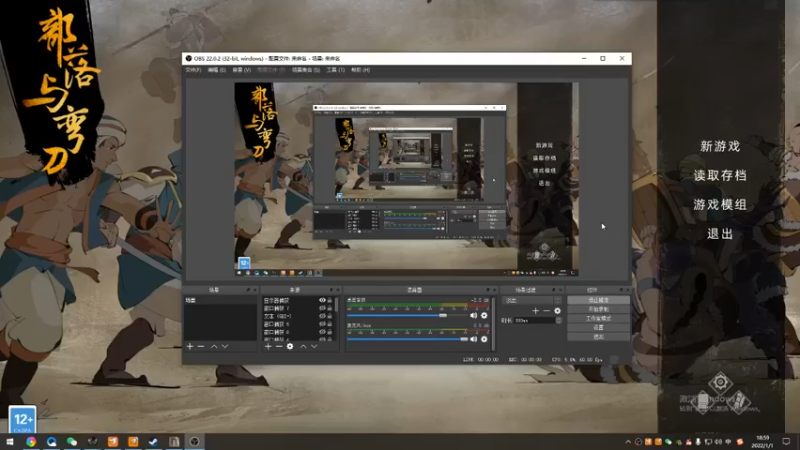Select 读取存档 in the game menu
800x450 pixels.
click(x=720, y=176)
